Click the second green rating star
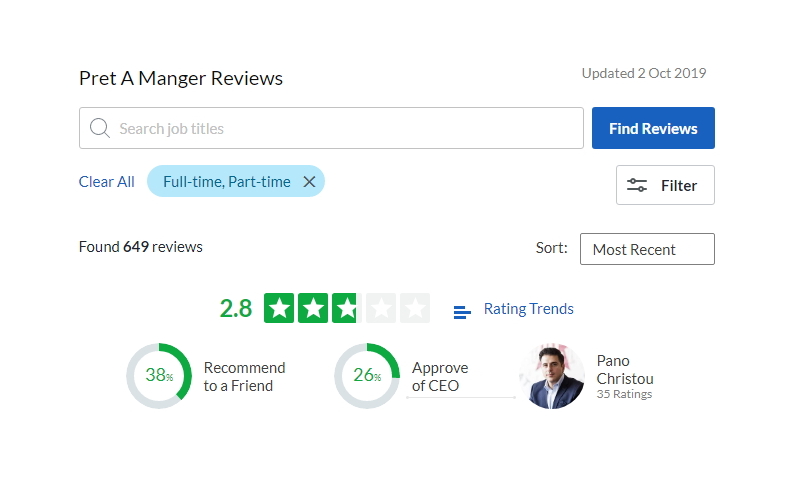The image size is (800, 480). (314, 308)
